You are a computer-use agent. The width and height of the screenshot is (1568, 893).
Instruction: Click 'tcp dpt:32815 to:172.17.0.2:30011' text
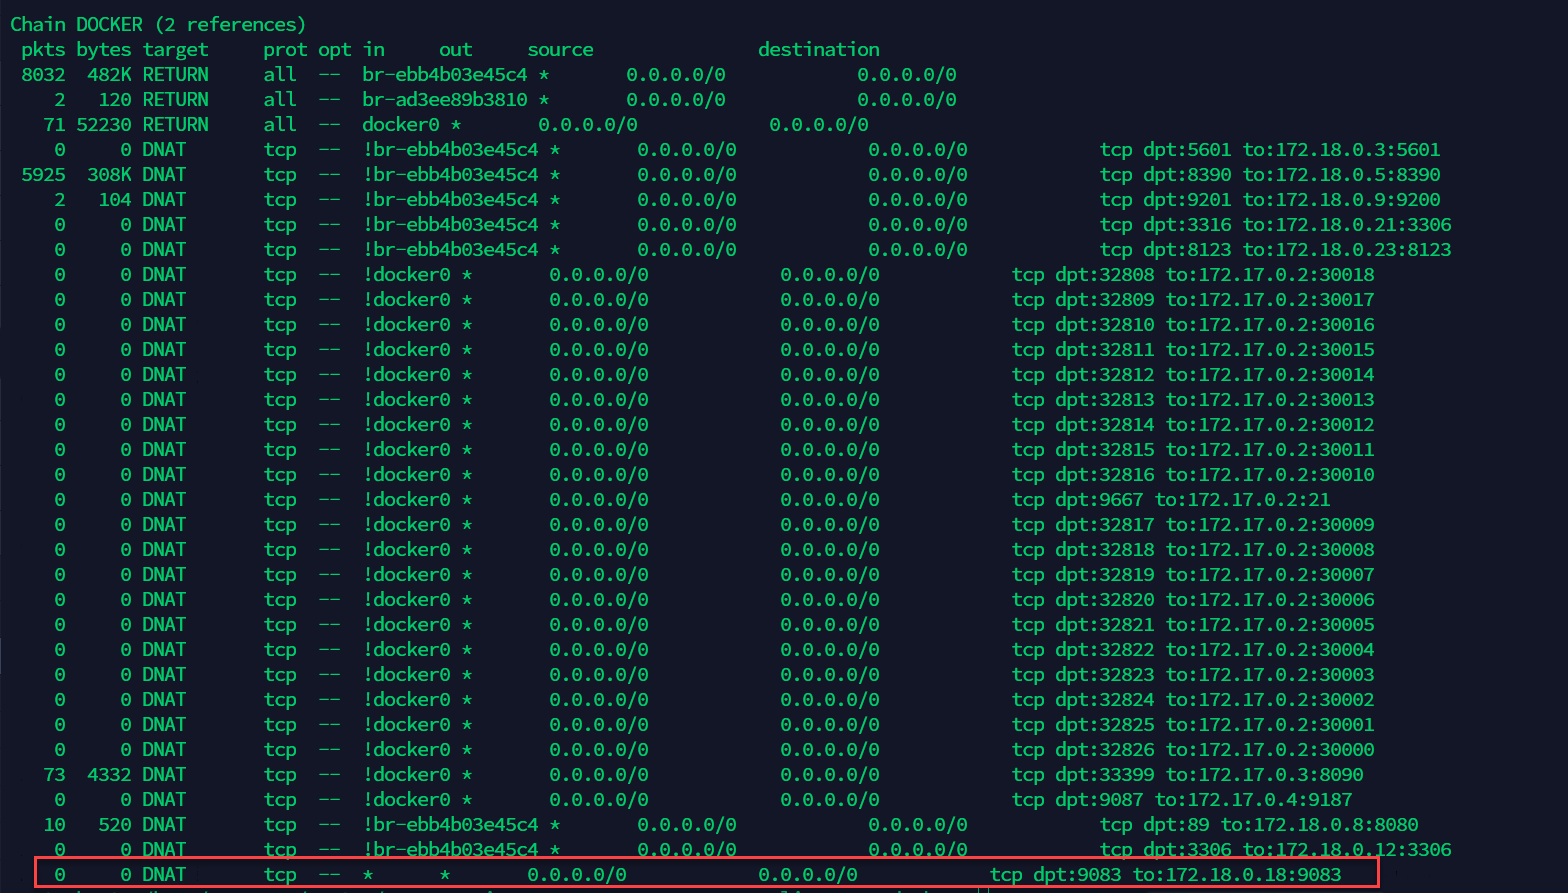[1193, 449]
